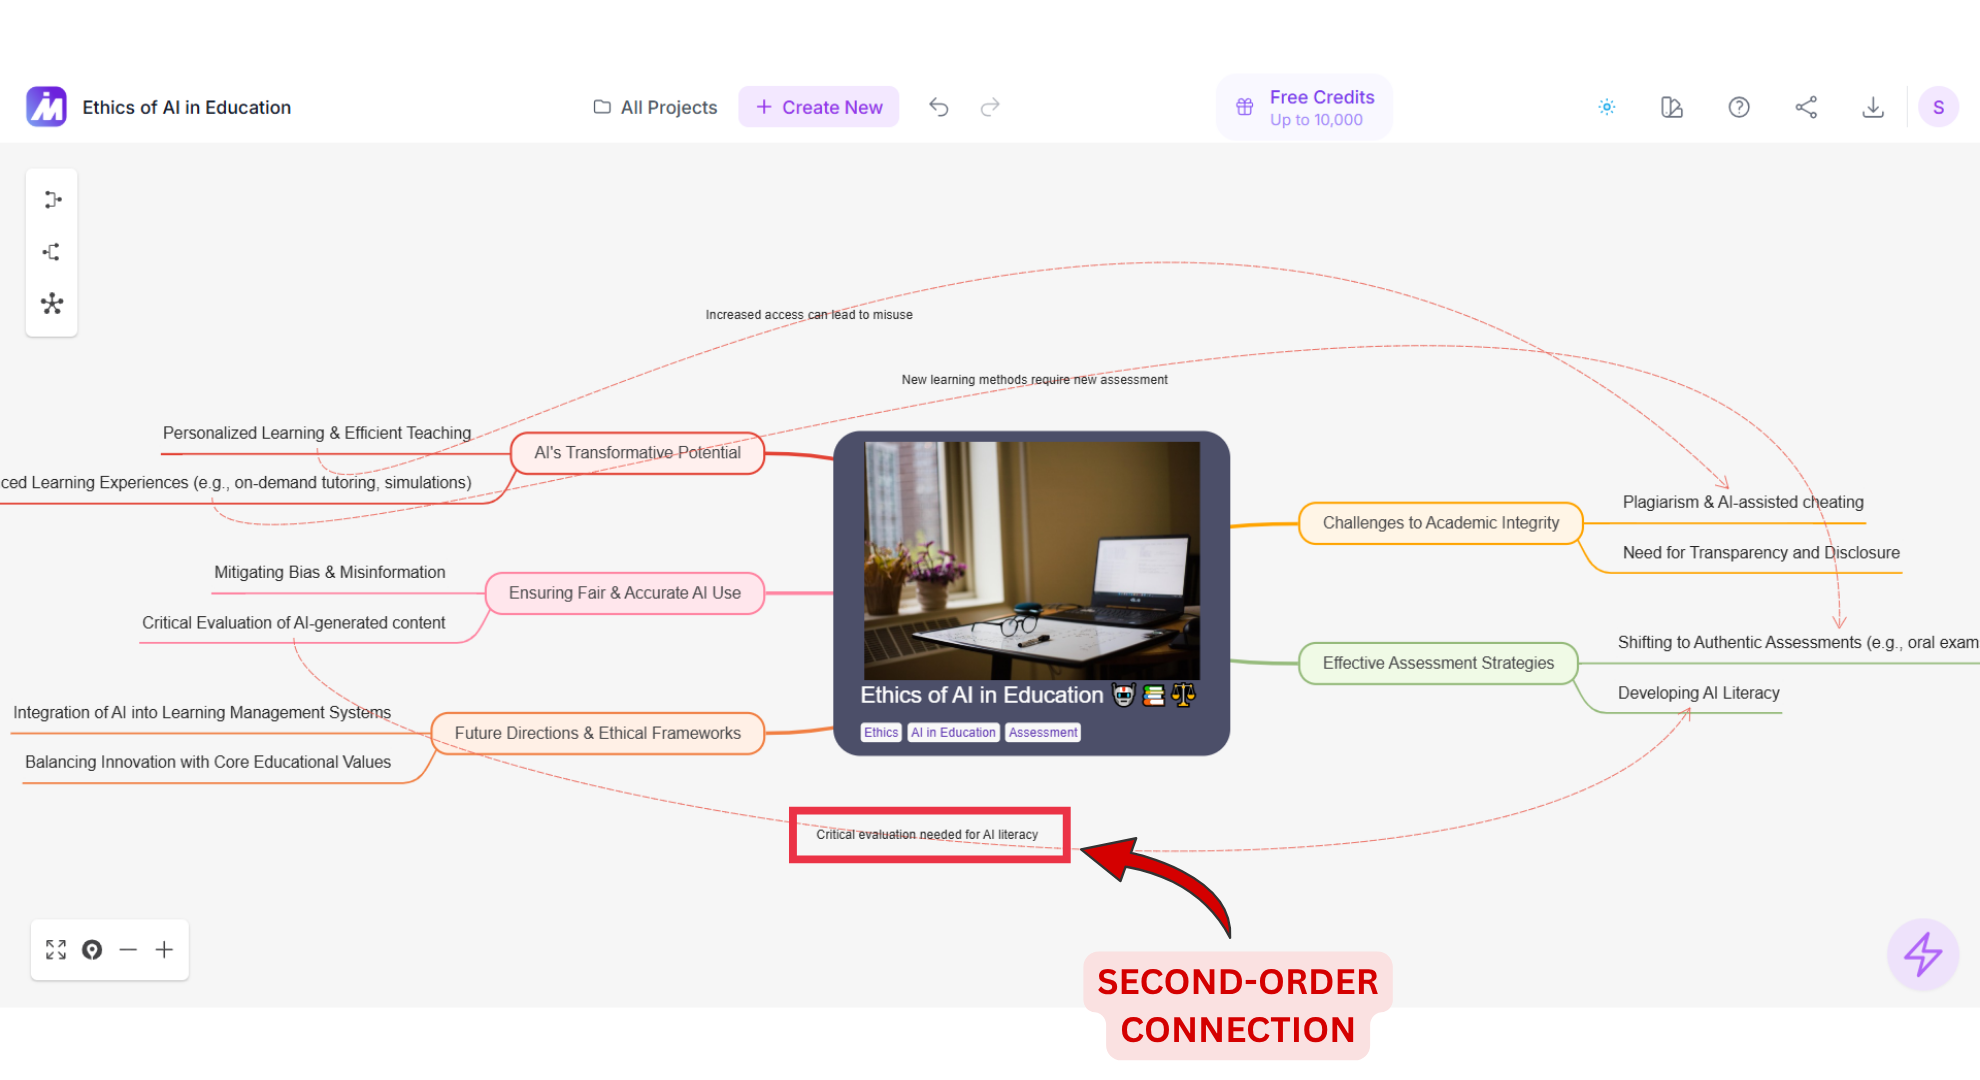1980x1080 pixels.
Task: Click the redo arrow
Action: [x=990, y=107]
